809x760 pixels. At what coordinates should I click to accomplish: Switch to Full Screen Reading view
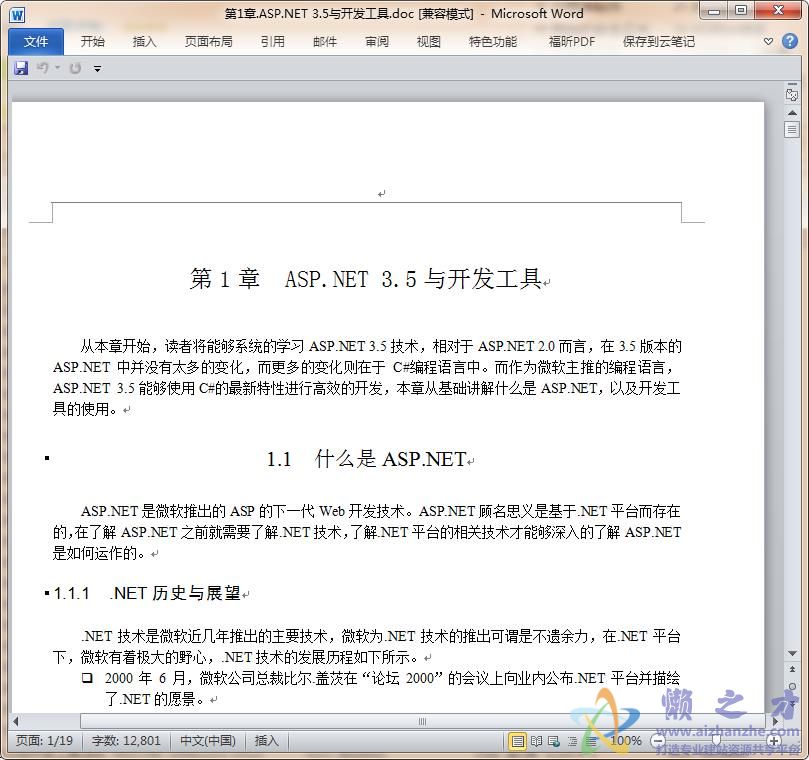point(537,741)
